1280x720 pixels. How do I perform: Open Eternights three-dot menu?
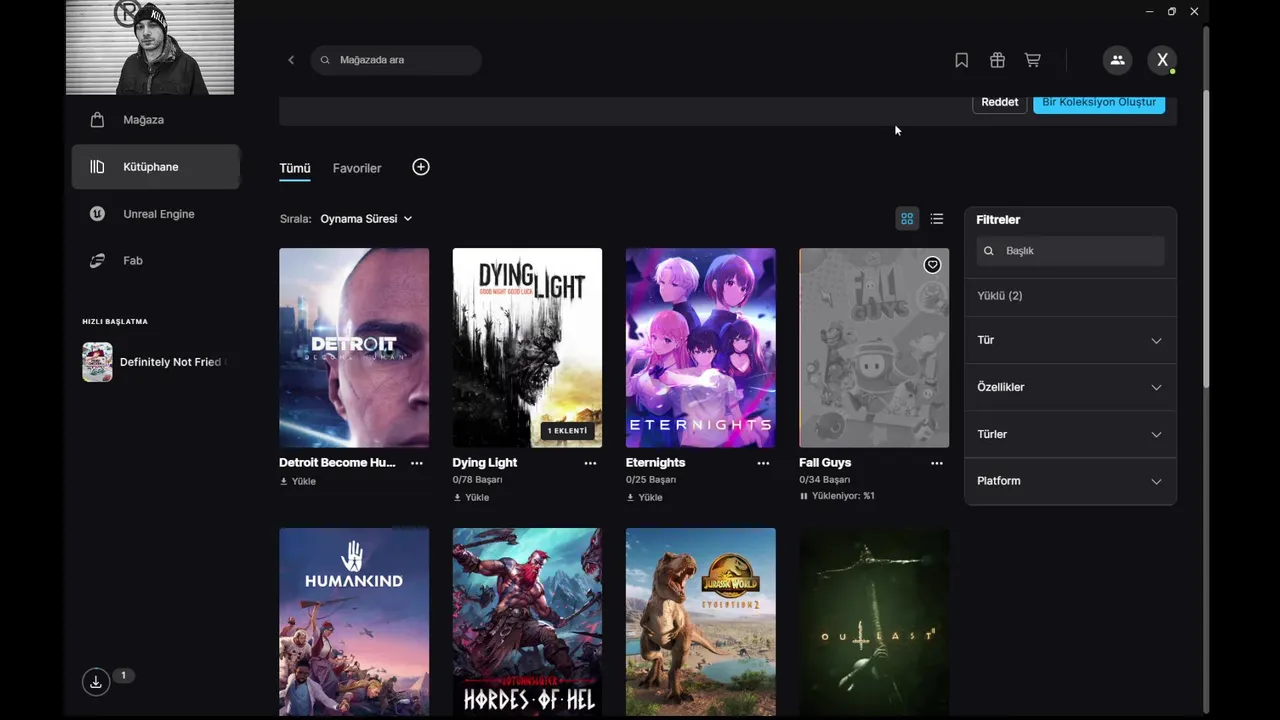pyautogui.click(x=763, y=463)
